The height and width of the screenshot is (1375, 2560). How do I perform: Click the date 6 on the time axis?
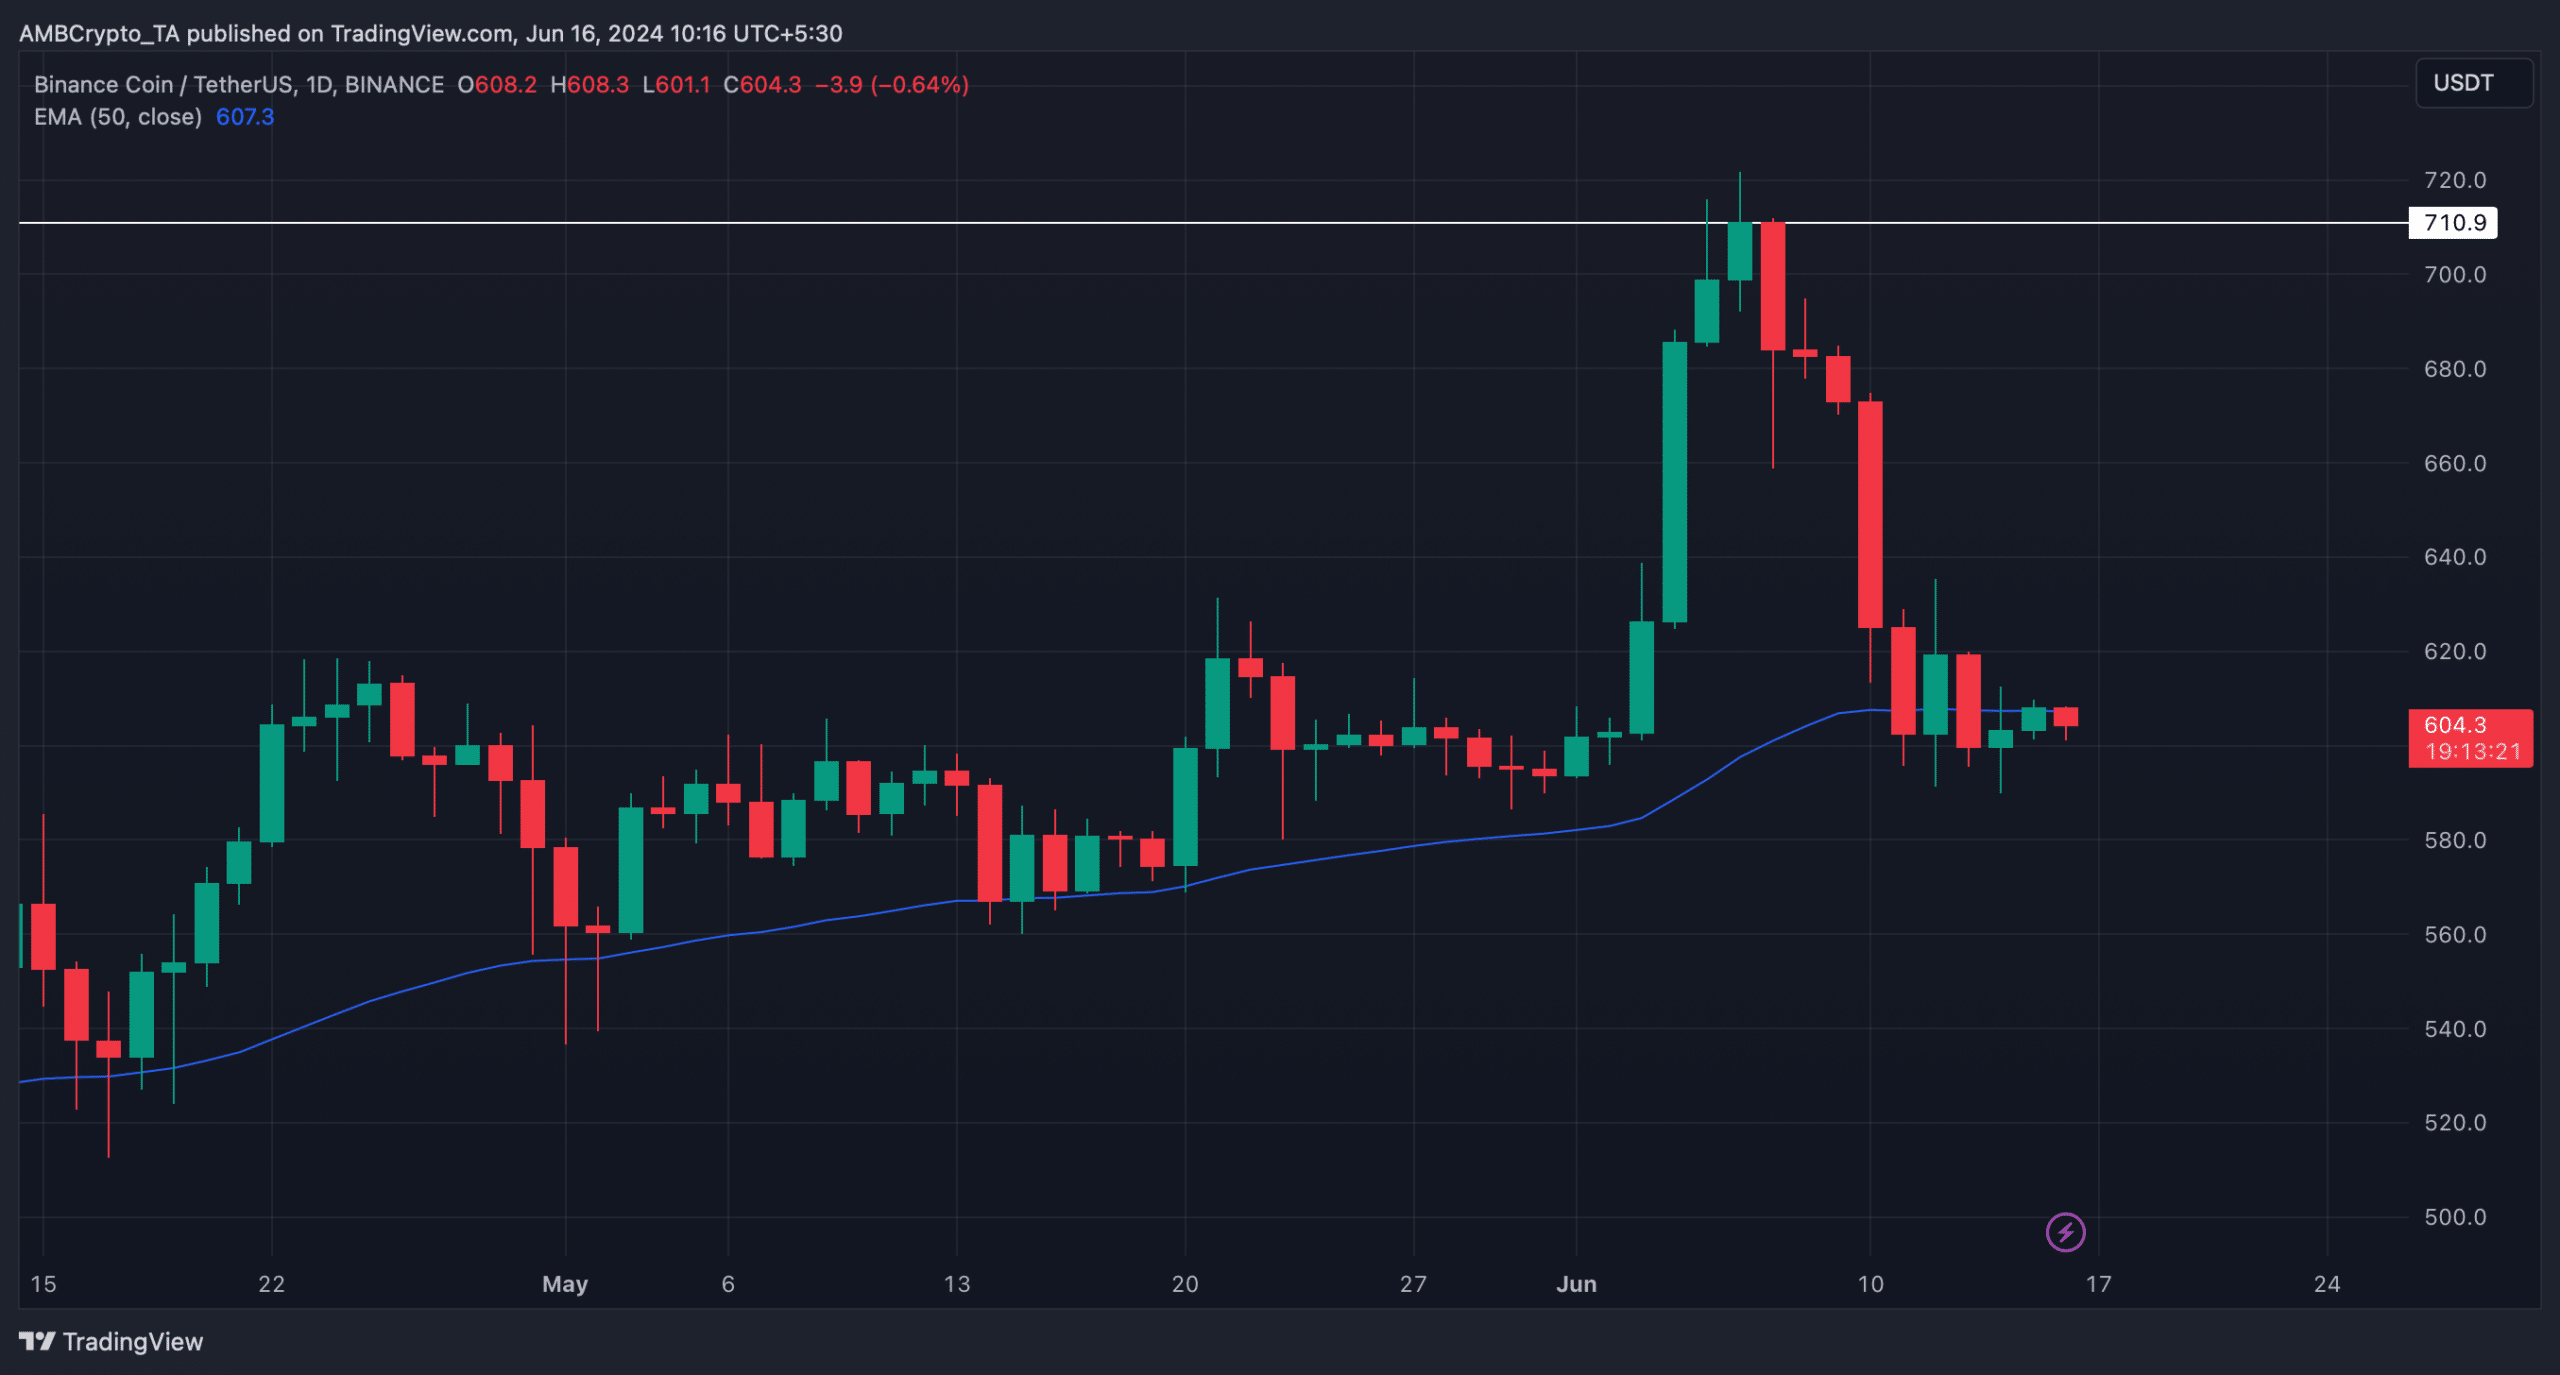[x=728, y=1284]
